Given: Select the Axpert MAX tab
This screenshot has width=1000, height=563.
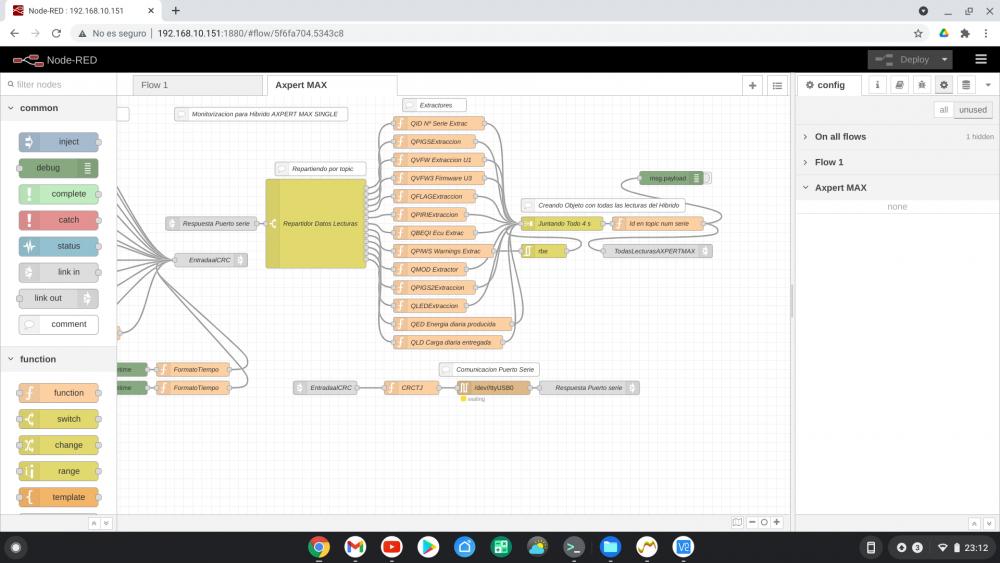Looking at the screenshot, I should click(x=332, y=85).
